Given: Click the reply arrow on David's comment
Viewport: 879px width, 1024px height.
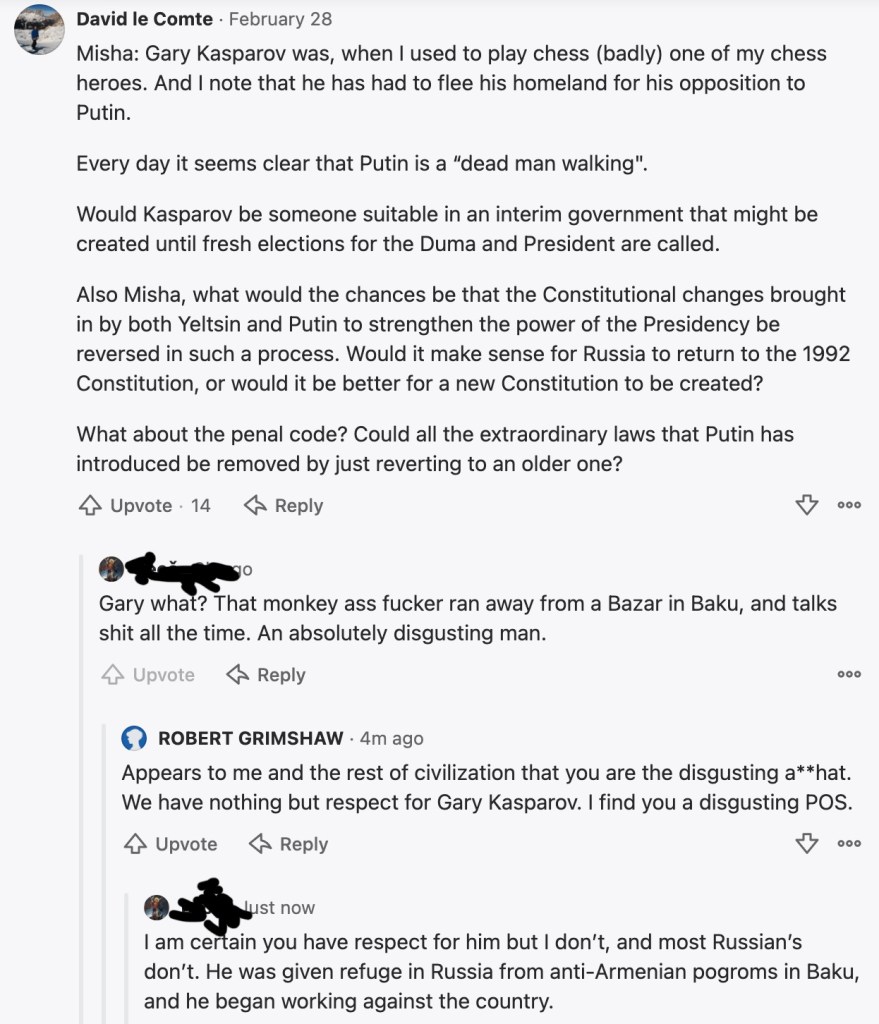Looking at the screenshot, I should point(284,506).
